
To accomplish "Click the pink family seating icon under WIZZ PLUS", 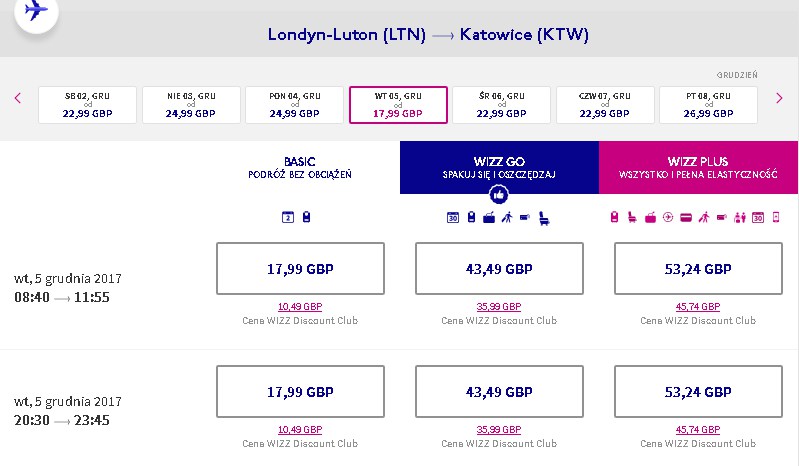I will pos(739,217).
